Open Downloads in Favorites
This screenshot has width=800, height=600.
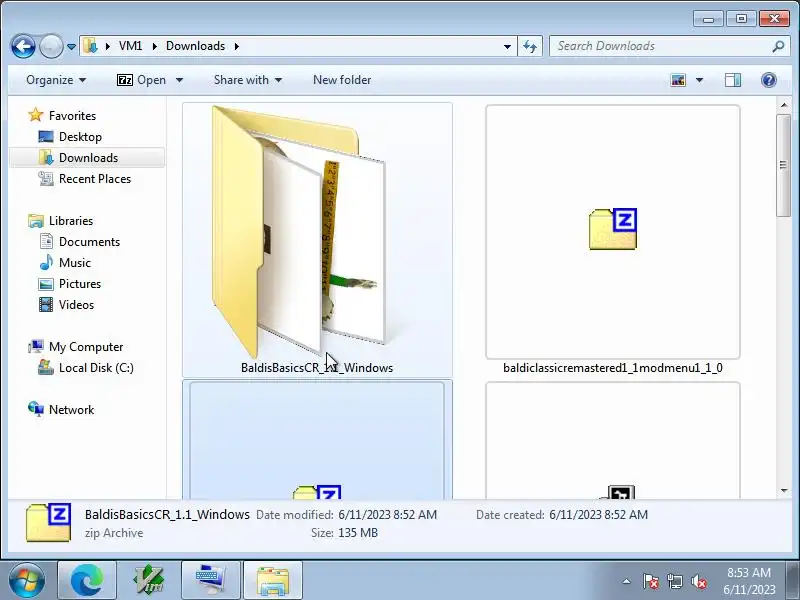[88, 158]
